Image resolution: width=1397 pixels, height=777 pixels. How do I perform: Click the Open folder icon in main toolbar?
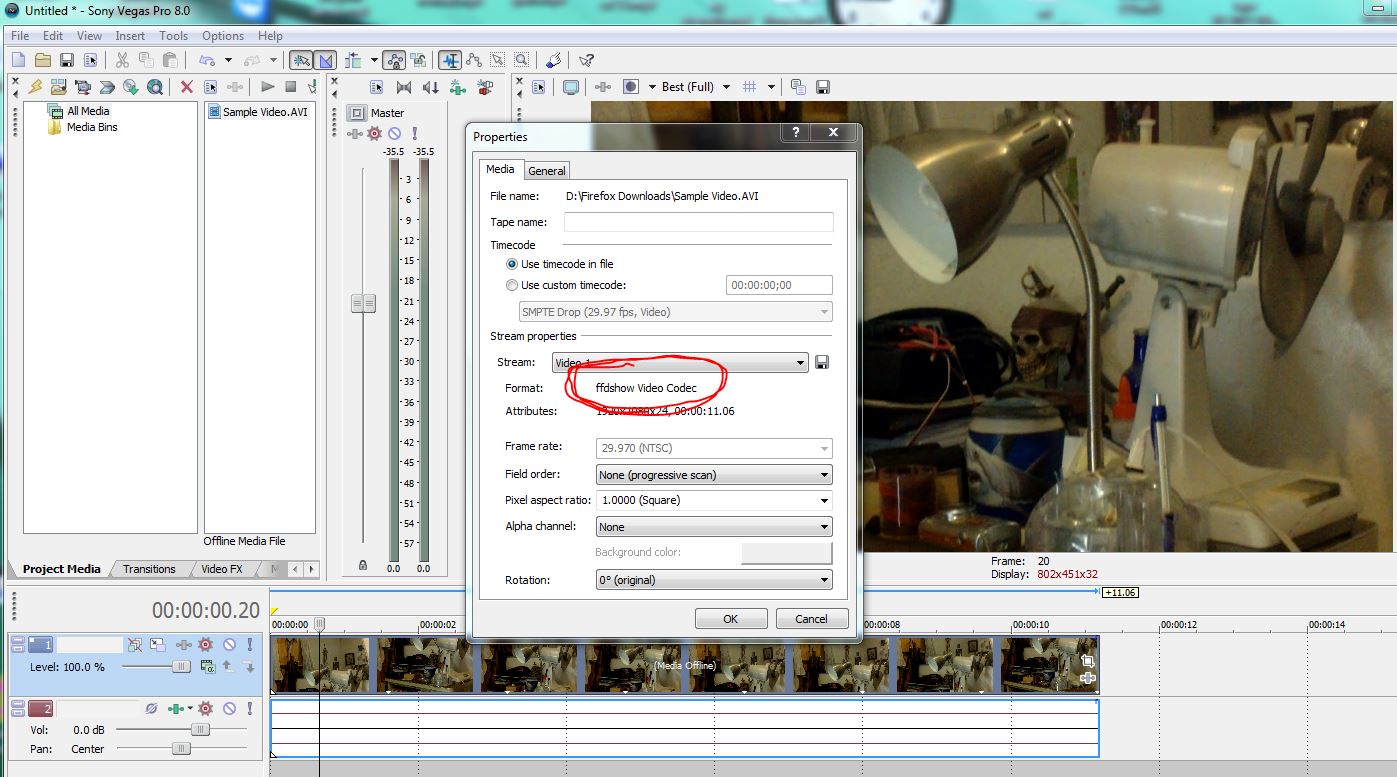tap(43, 60)
